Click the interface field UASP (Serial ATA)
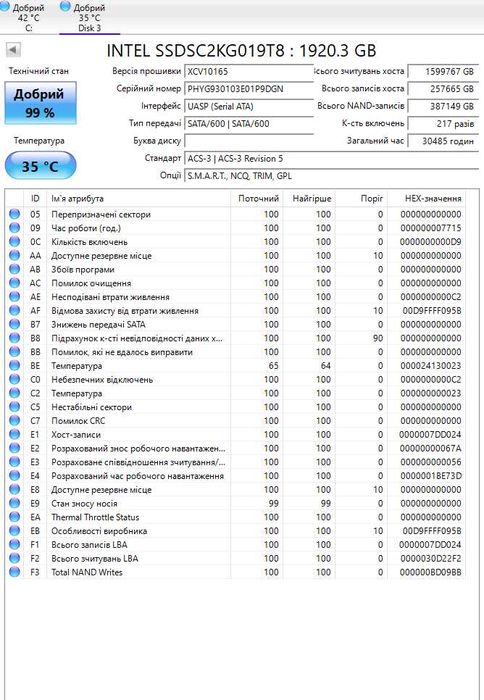This screenshot has width=484, height=700. [x=249, y=106]
